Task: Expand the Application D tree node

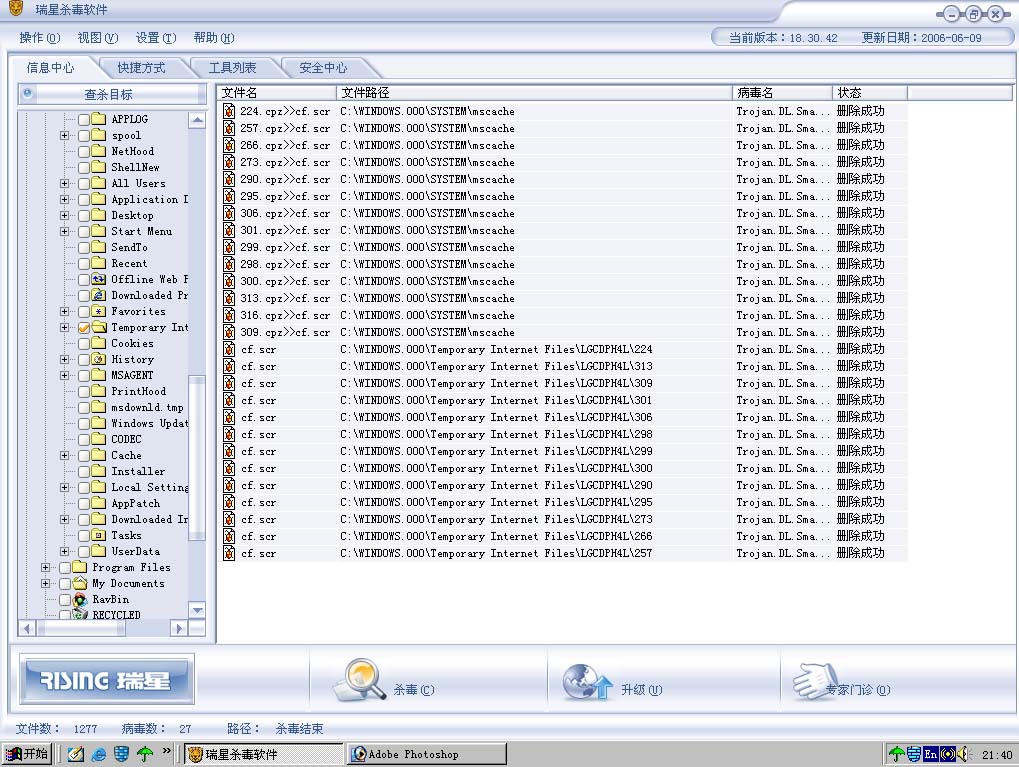Action: click(x=64, y=200)
